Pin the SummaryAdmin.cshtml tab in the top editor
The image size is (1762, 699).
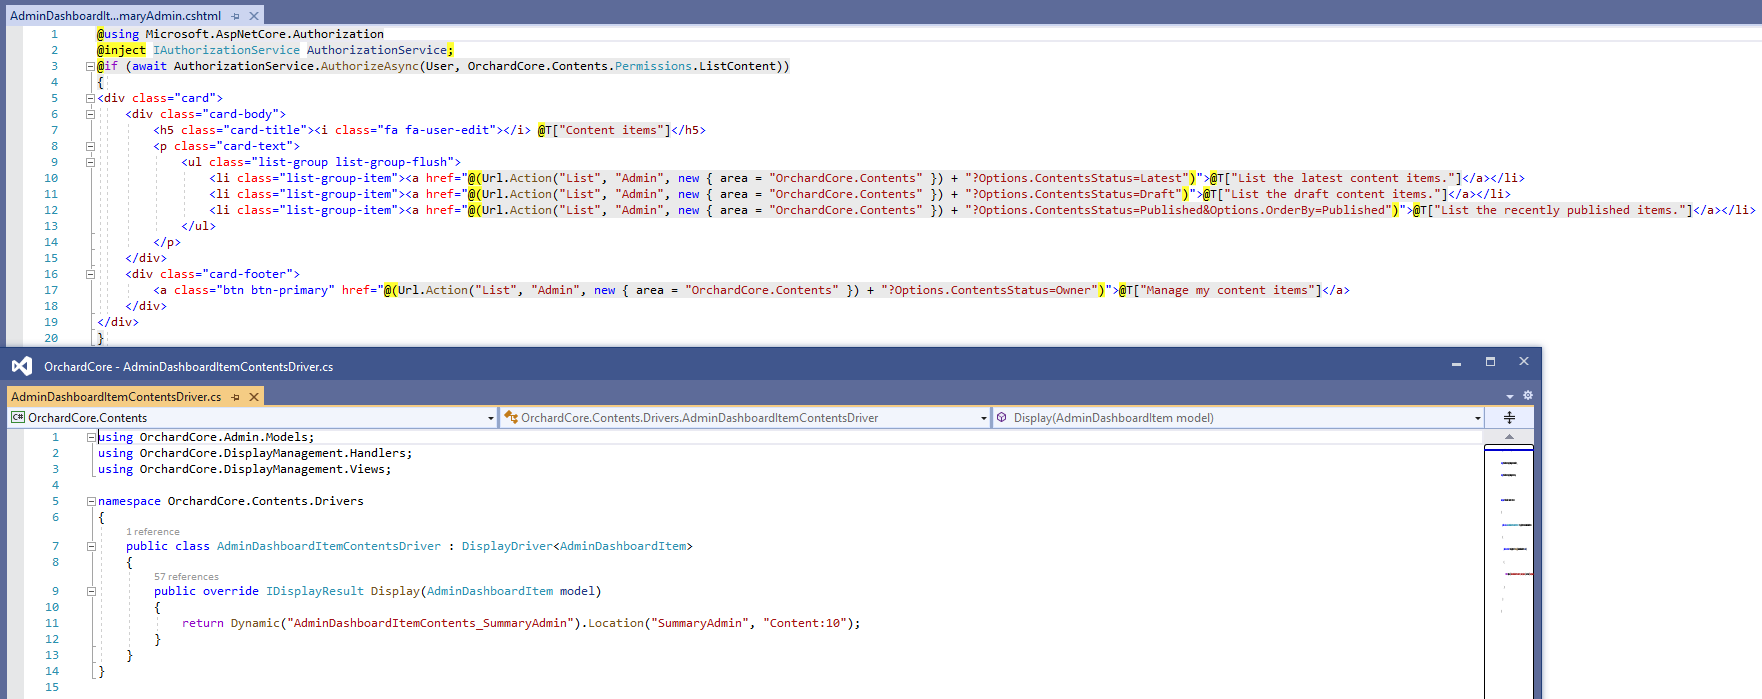tap(236, 16)
